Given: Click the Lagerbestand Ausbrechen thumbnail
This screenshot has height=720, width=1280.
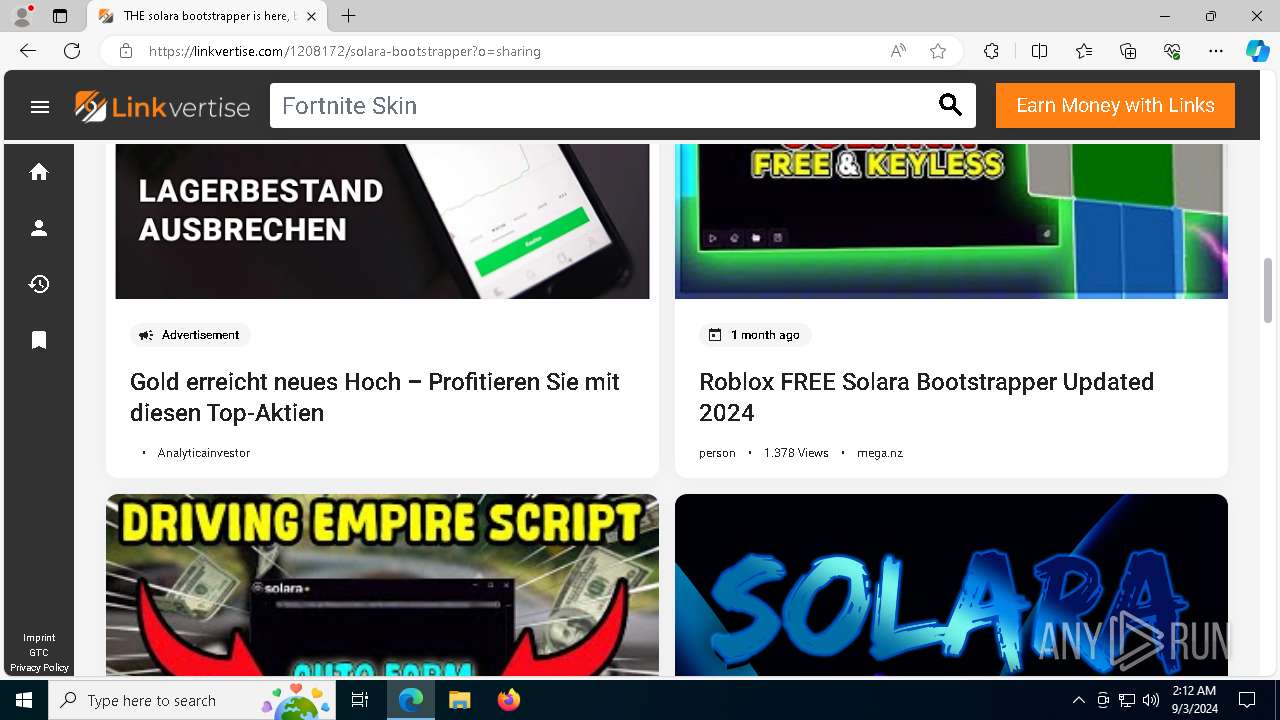Looking at the screenshot, I should 382,221.
